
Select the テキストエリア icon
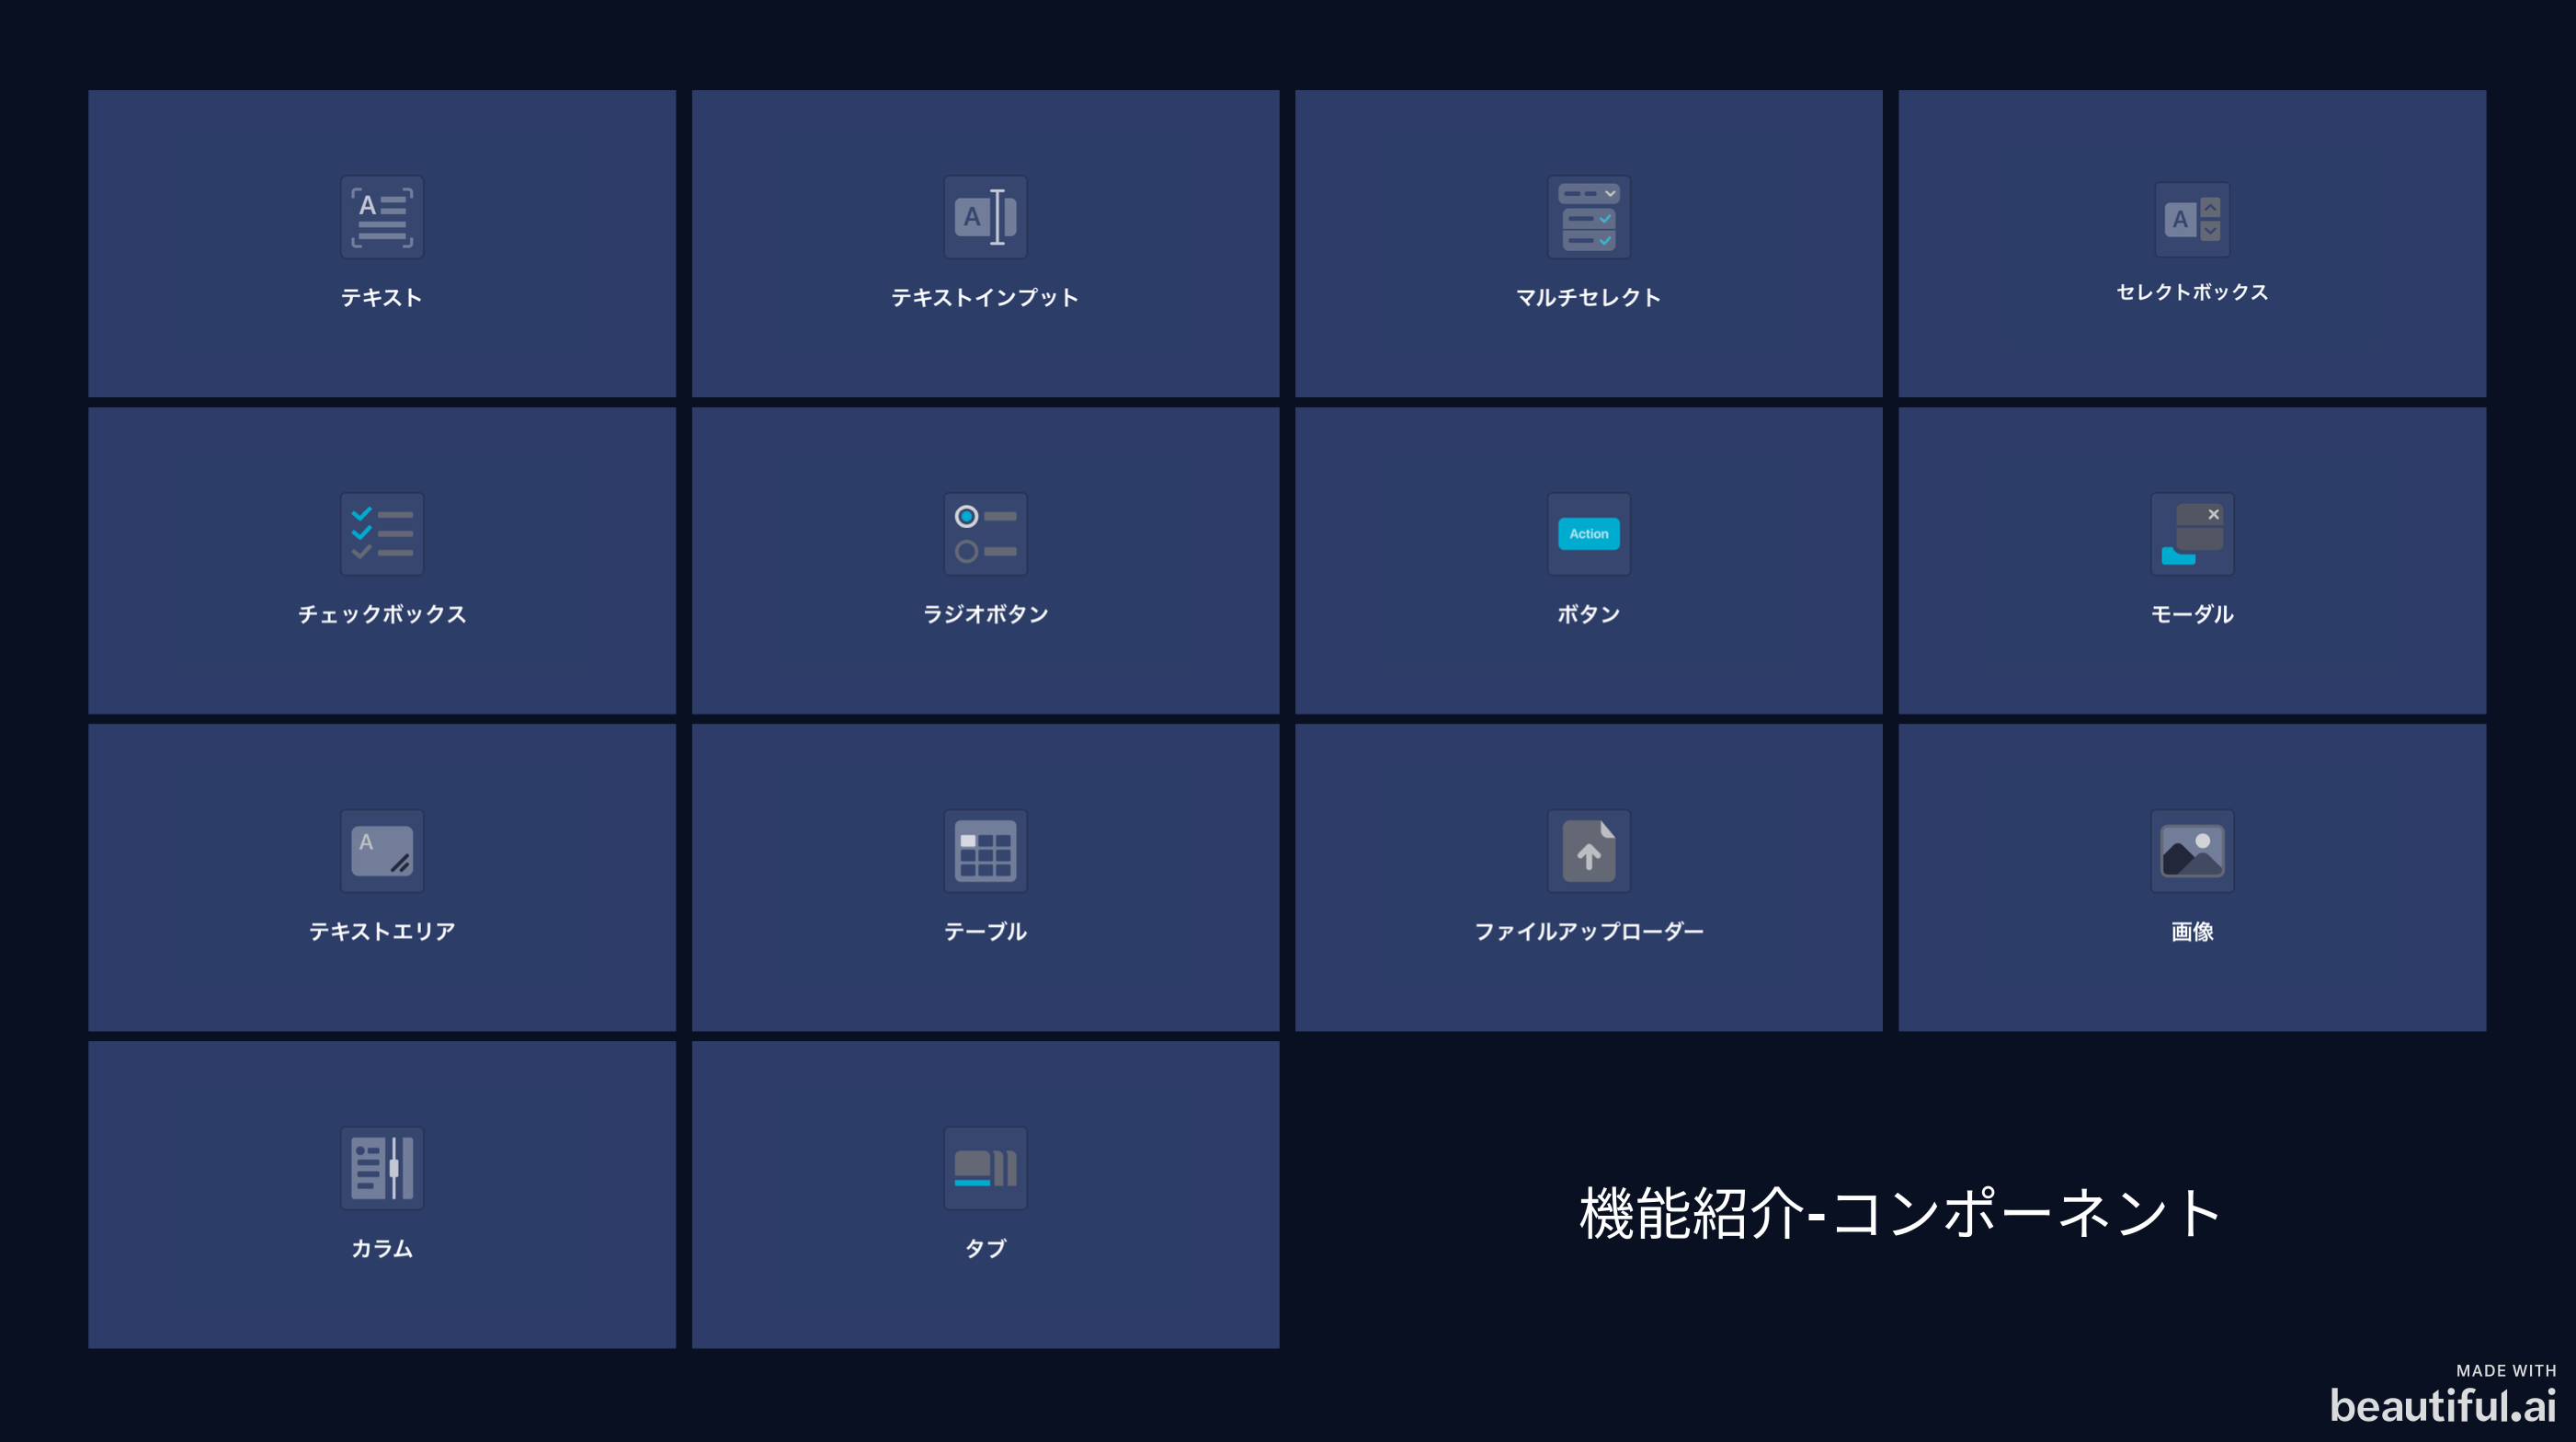coord(381,851)
